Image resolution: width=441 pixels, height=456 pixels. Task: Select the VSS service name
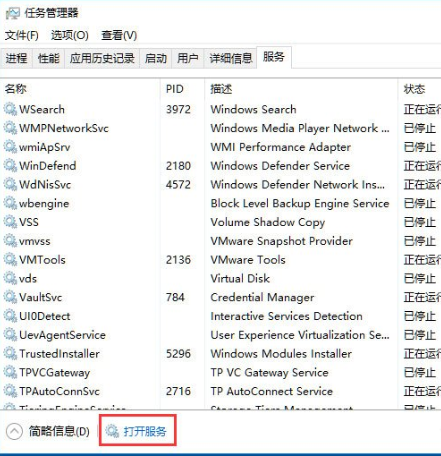coord(29,222)
